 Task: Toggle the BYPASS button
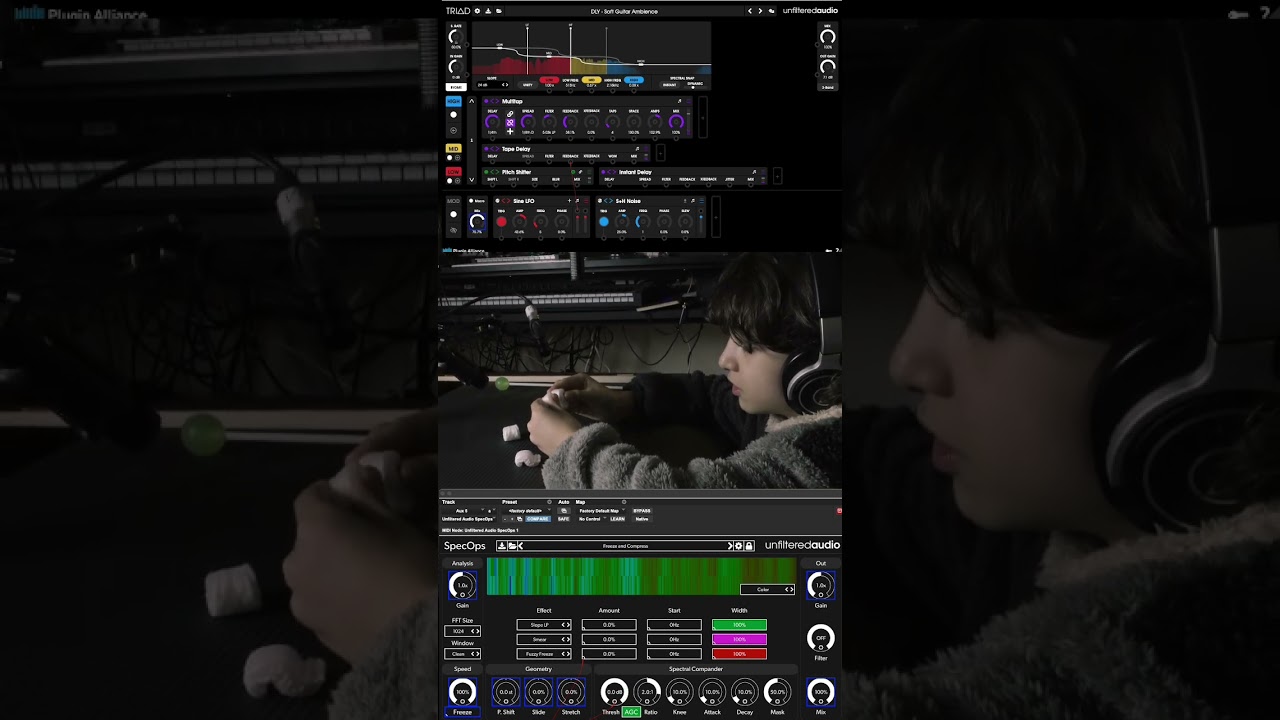point(642,511)
